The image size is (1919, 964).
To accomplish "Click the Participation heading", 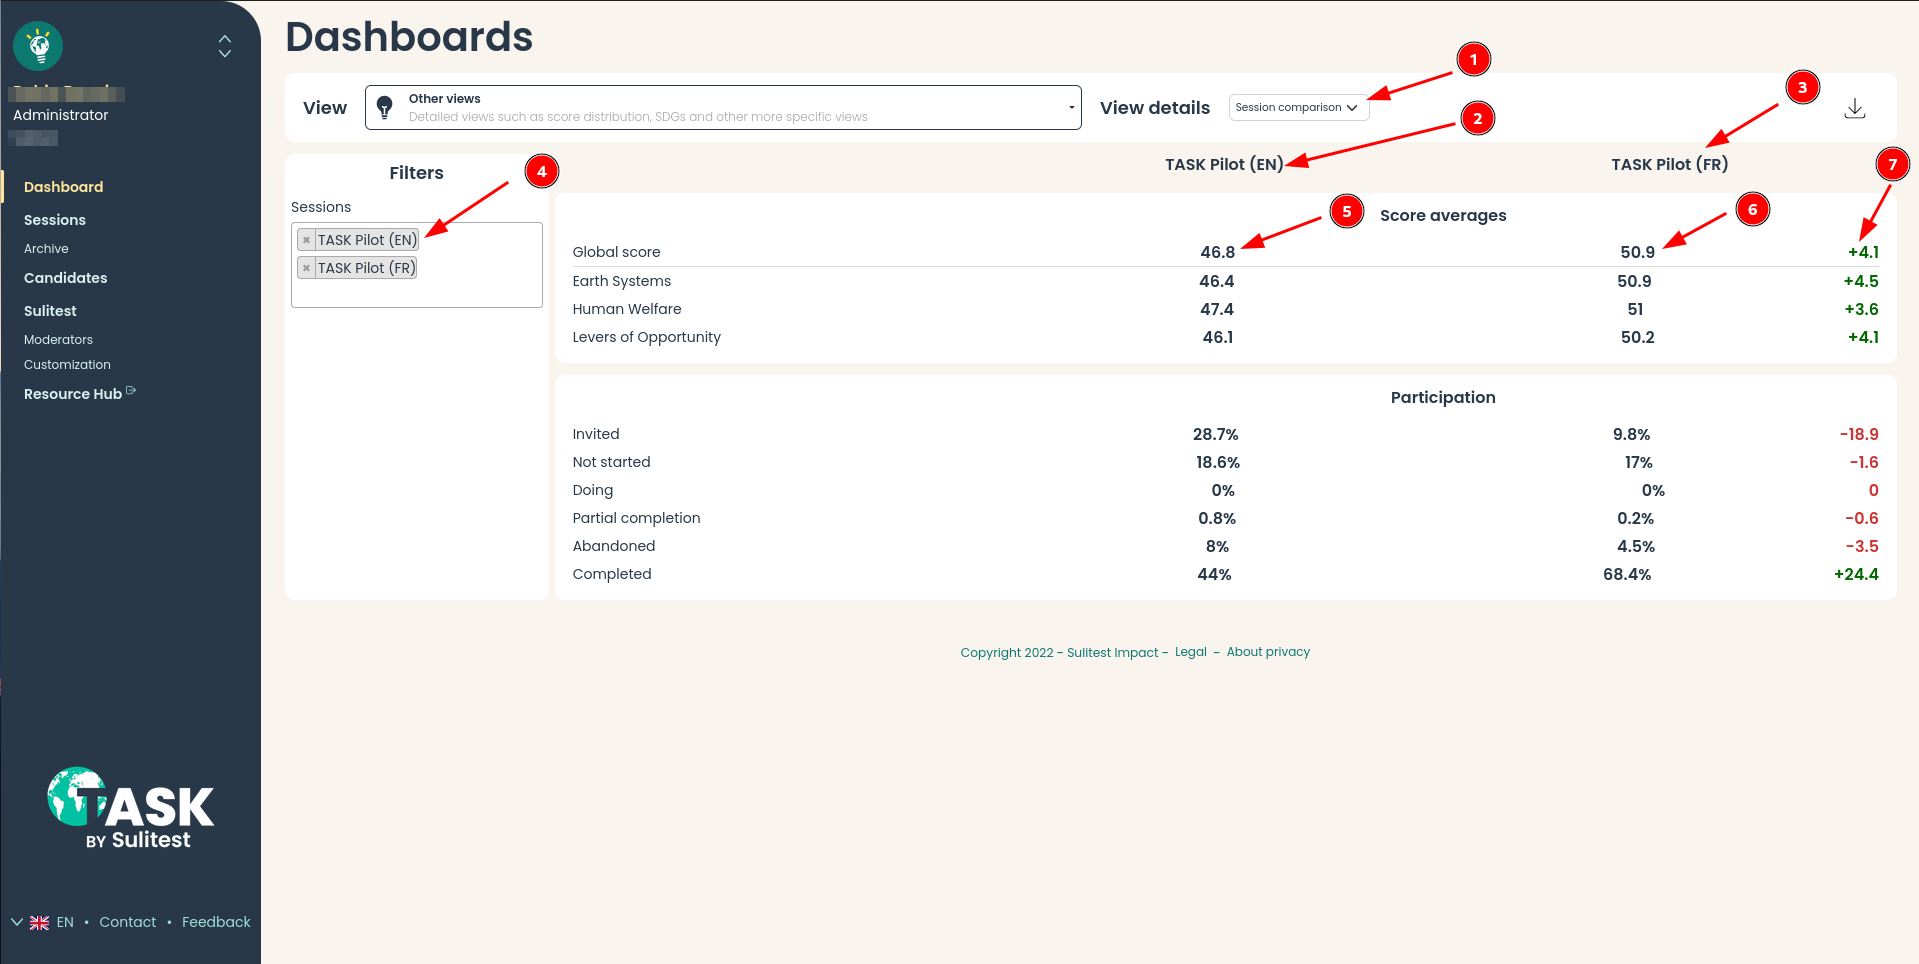I will [x=1443, y=398].
